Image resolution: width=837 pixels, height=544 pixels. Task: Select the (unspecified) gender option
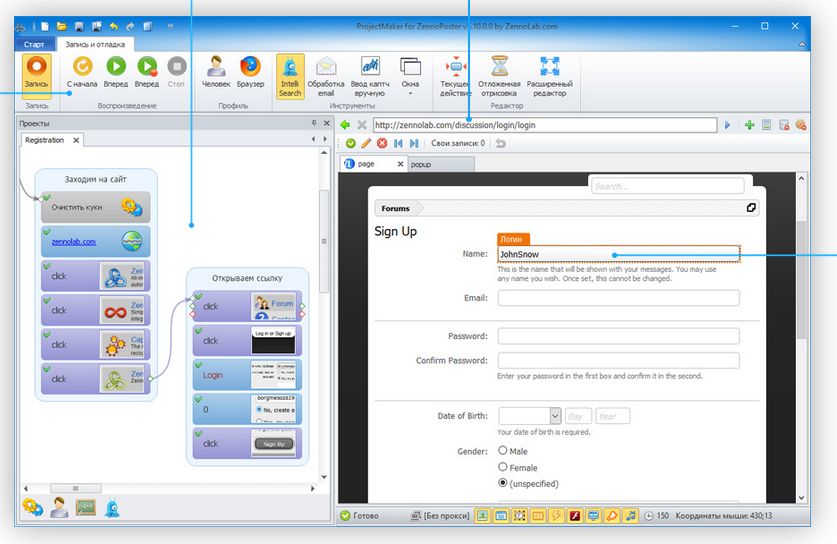coord(502,483)
